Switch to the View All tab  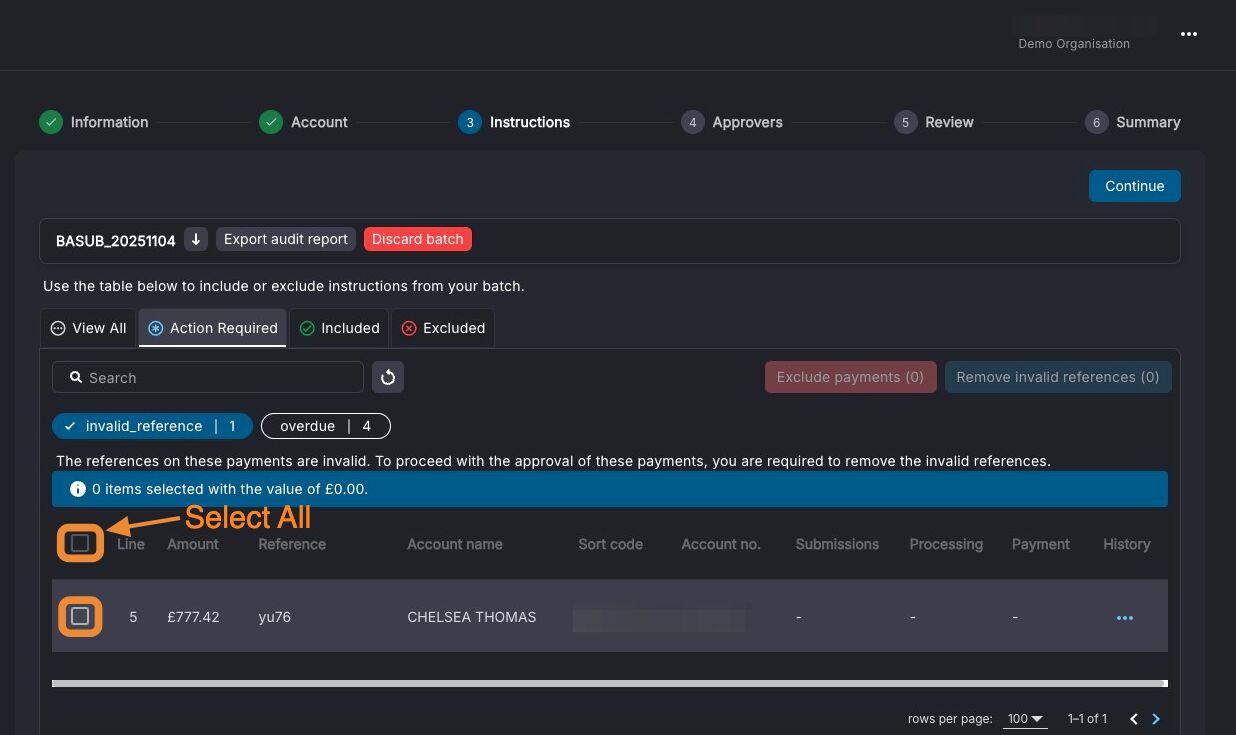(88, 328)
